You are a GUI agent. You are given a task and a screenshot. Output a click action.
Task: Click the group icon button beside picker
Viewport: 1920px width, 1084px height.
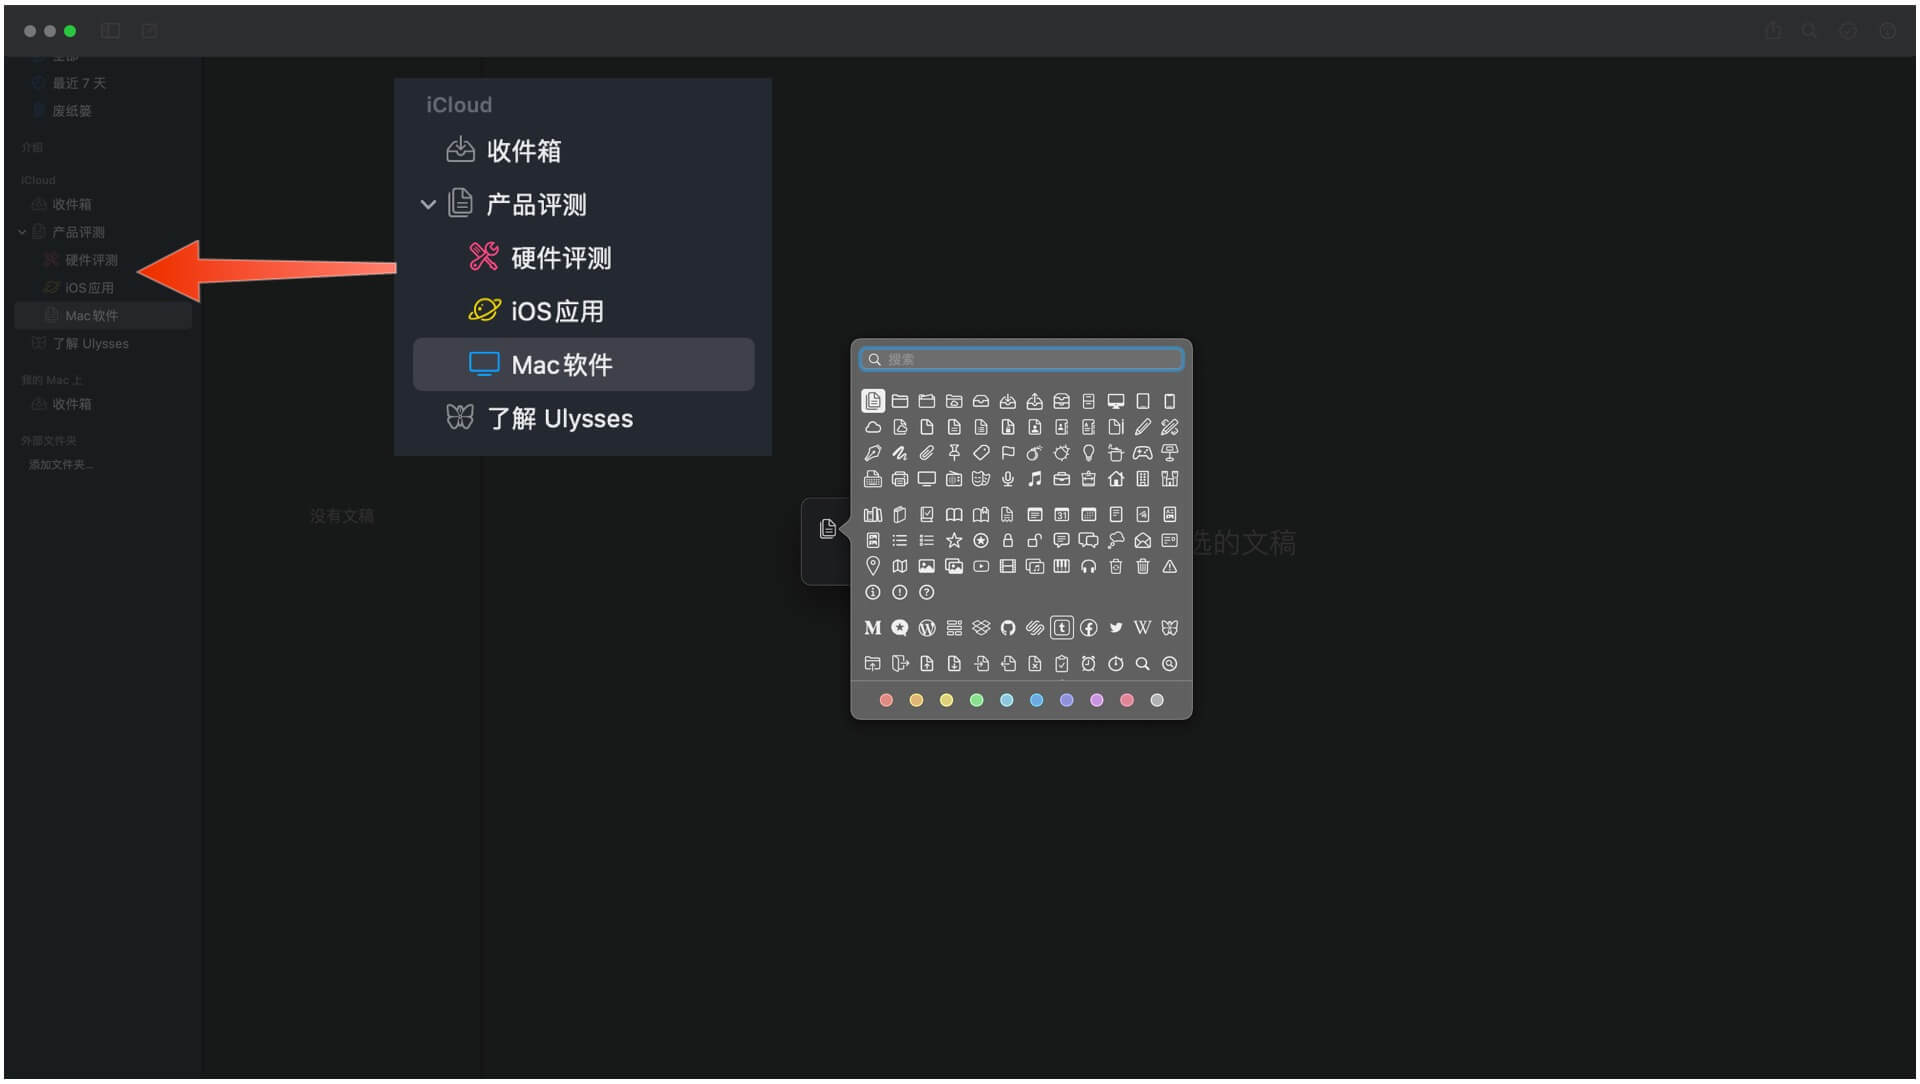coord(828,529)
